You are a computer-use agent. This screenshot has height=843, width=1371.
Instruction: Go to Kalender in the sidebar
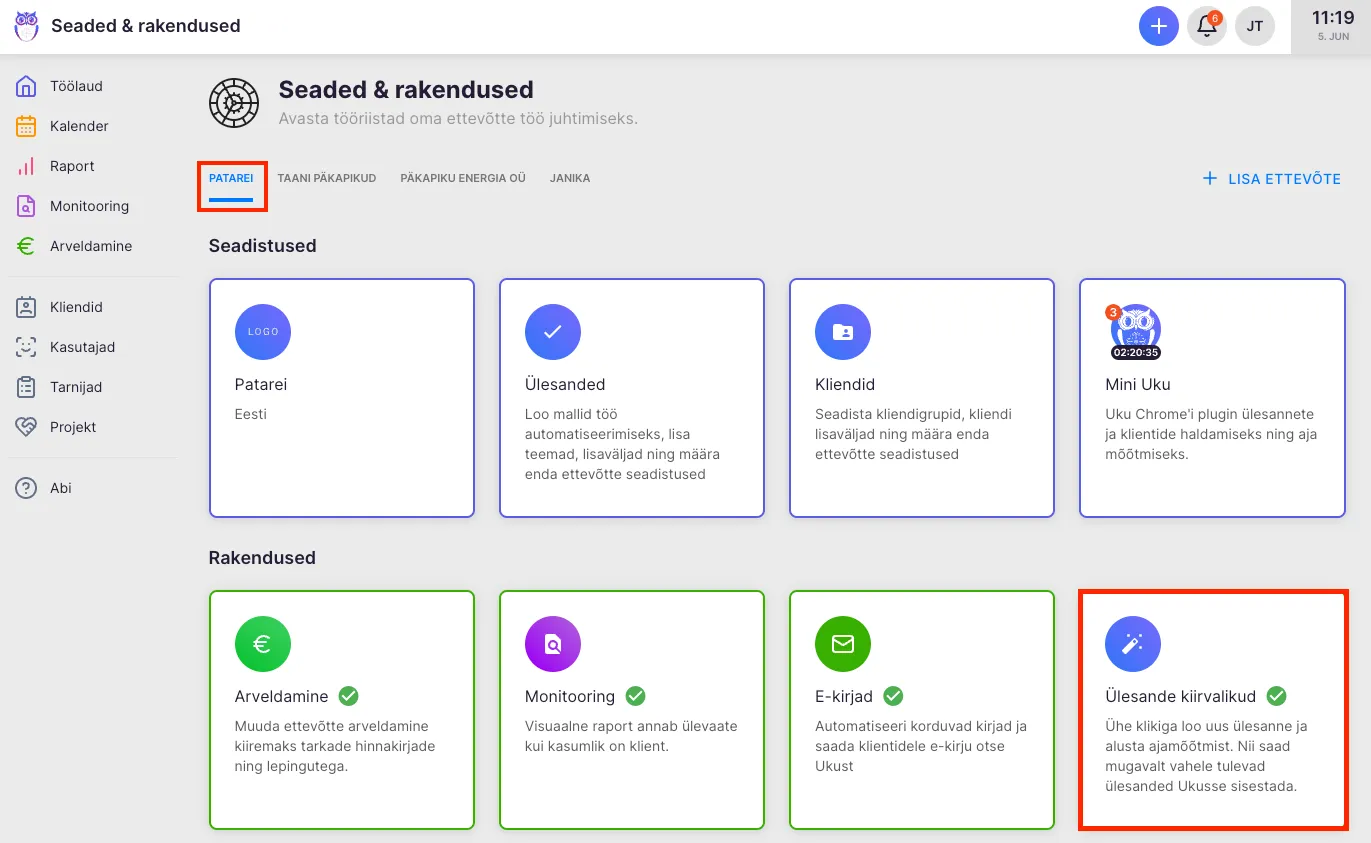pos(79,126)
